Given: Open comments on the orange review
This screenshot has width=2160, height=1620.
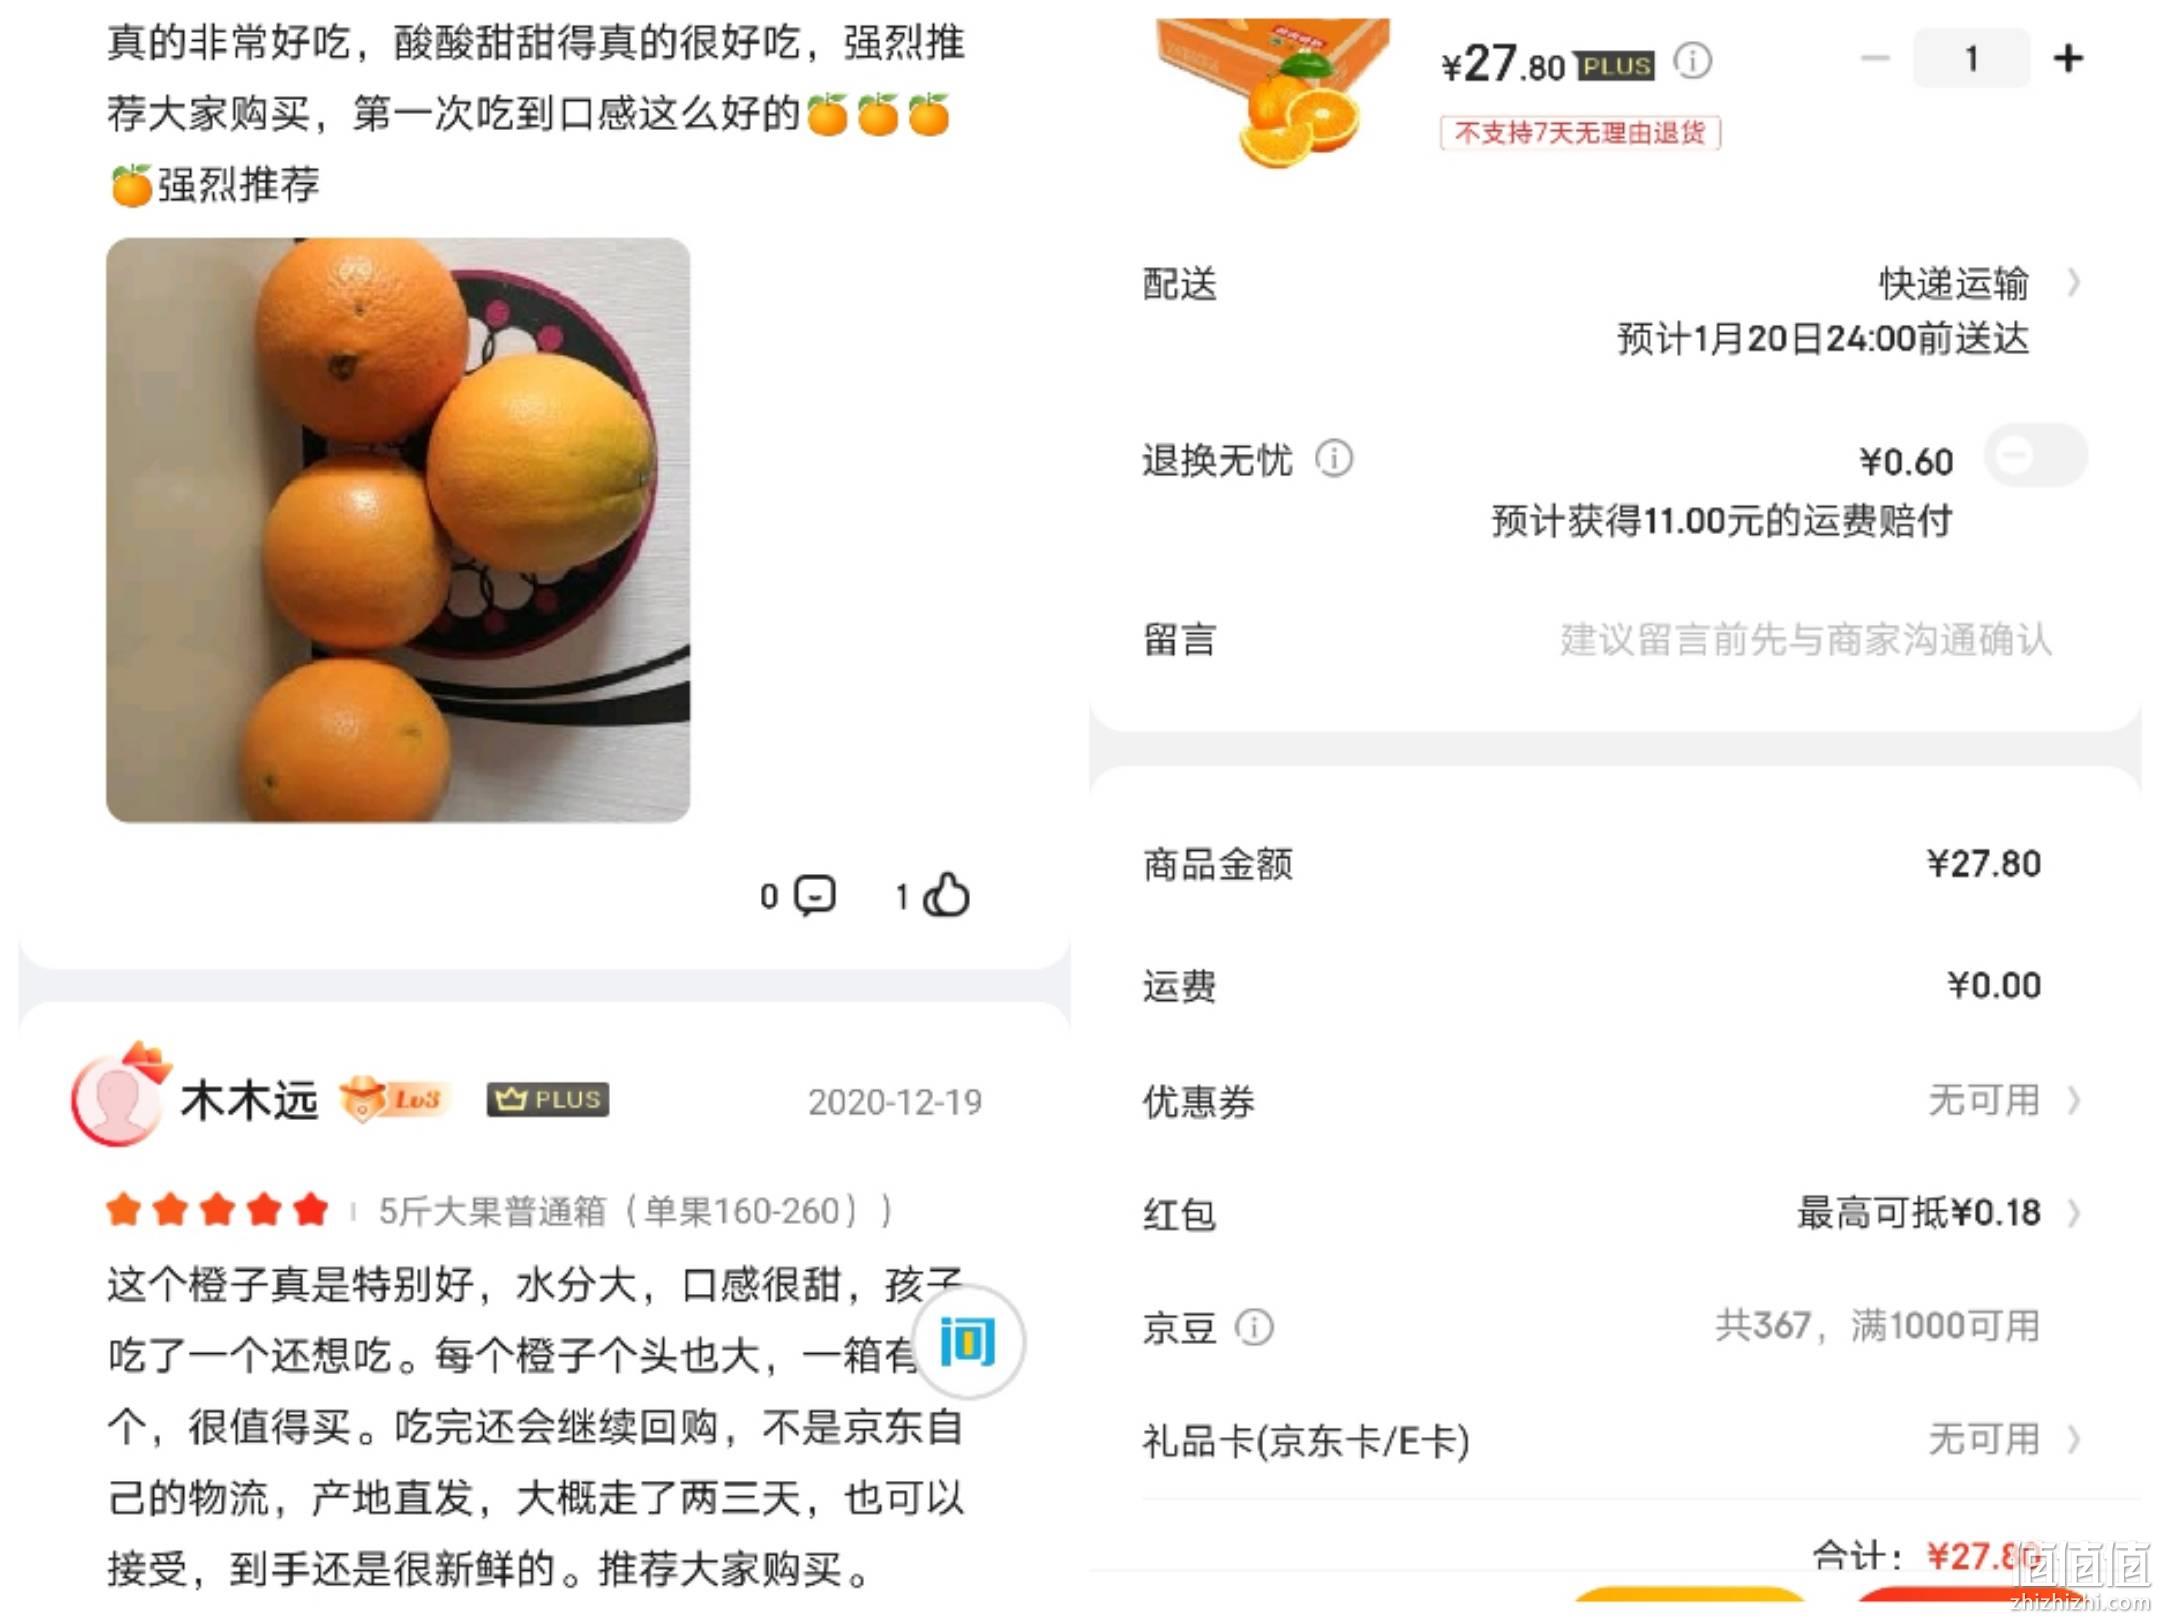Looking at the screenshot, I should (815, 894).
